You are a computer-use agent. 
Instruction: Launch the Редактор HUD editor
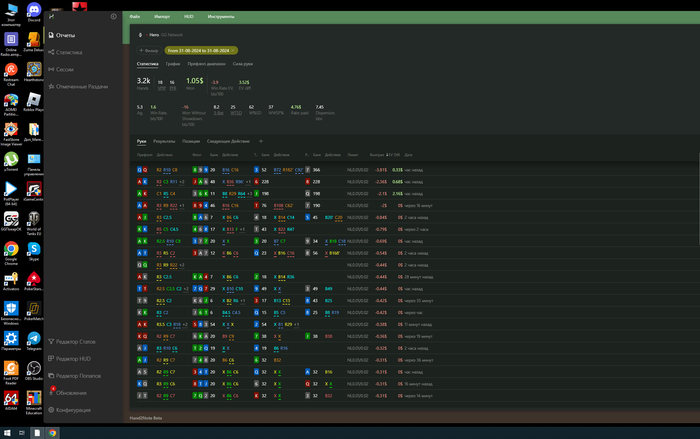pos(73,358)
